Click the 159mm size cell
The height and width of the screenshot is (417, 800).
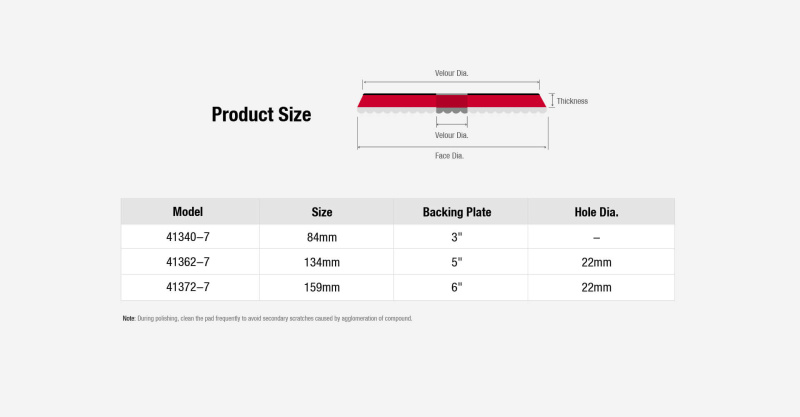tap(322, 287)
